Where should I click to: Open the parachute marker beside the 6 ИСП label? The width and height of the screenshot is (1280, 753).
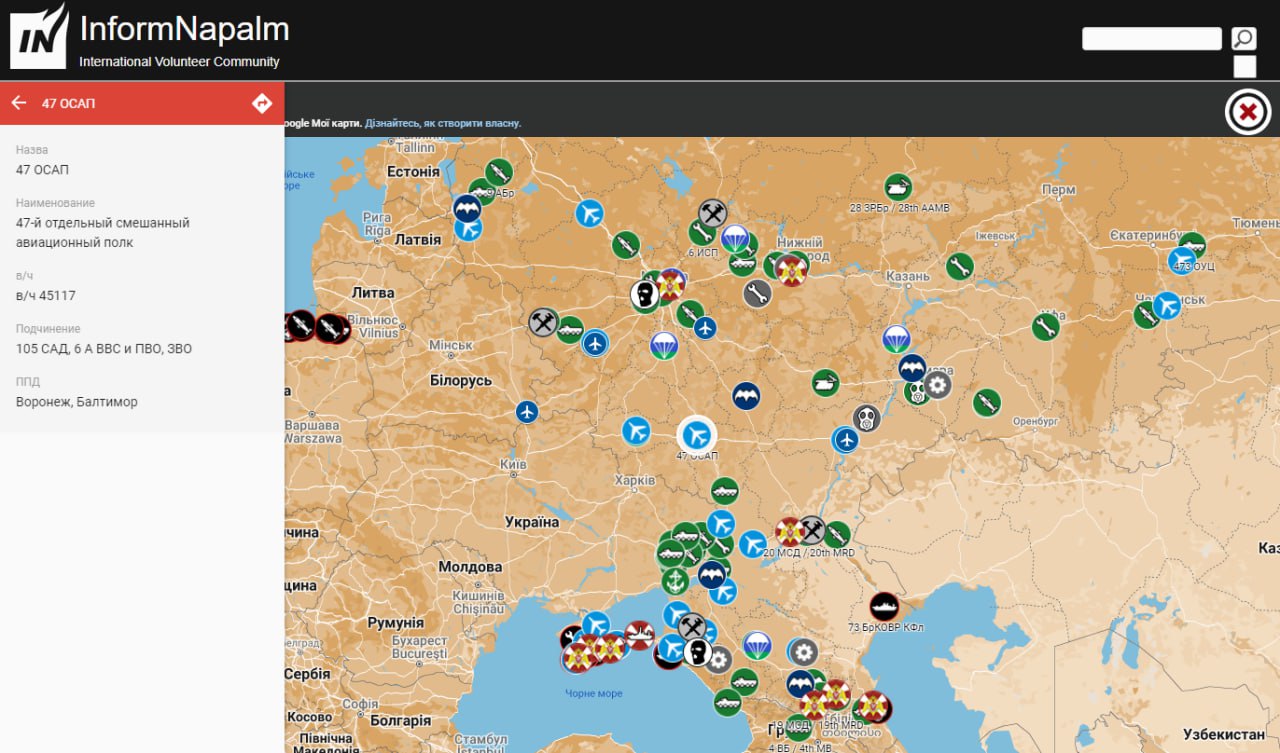735,238
